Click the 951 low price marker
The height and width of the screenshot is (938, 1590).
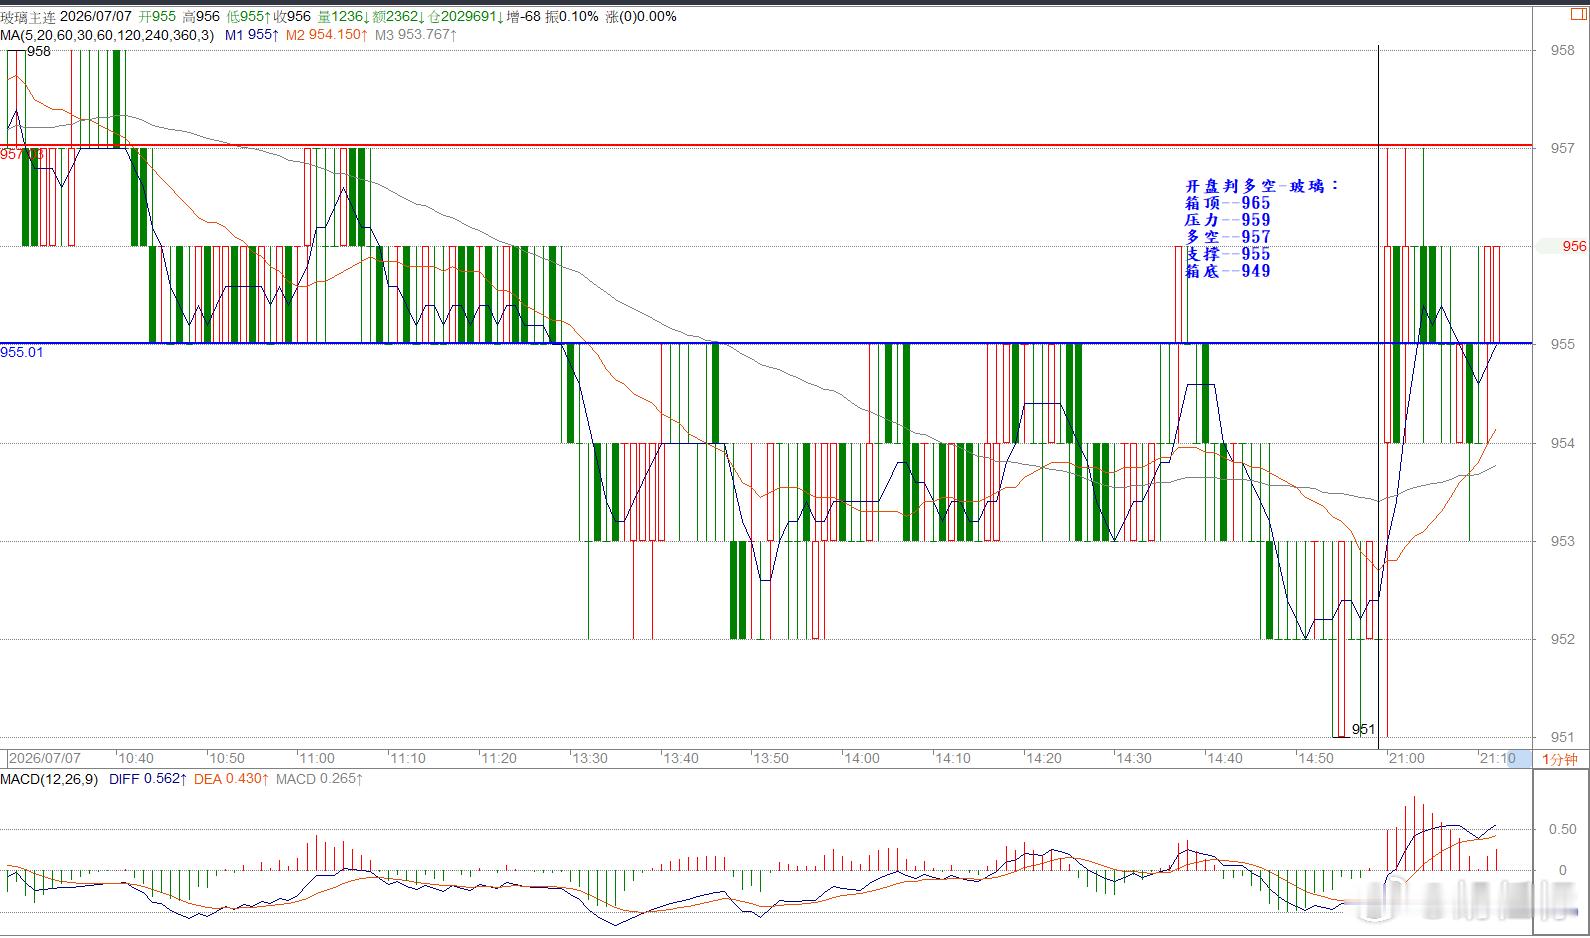(1364, 730)
